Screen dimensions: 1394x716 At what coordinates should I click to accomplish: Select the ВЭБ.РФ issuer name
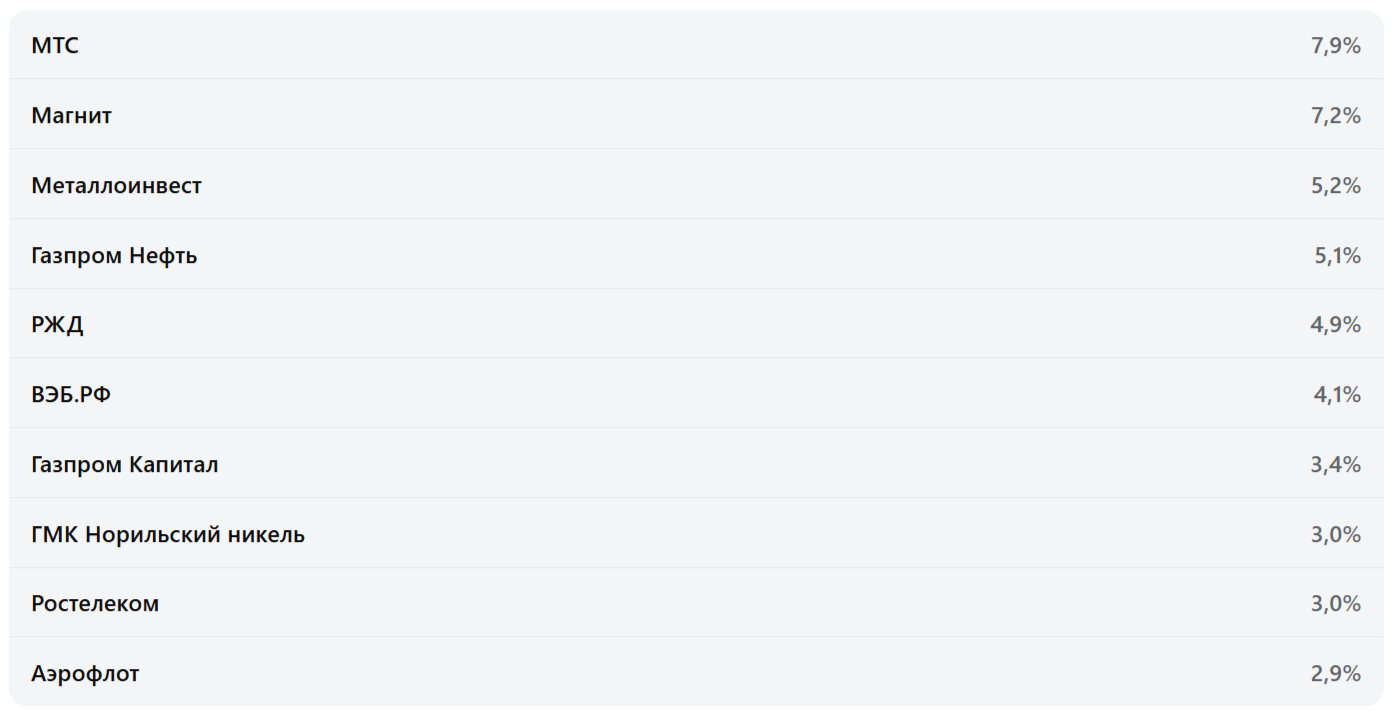click(71, 395)
